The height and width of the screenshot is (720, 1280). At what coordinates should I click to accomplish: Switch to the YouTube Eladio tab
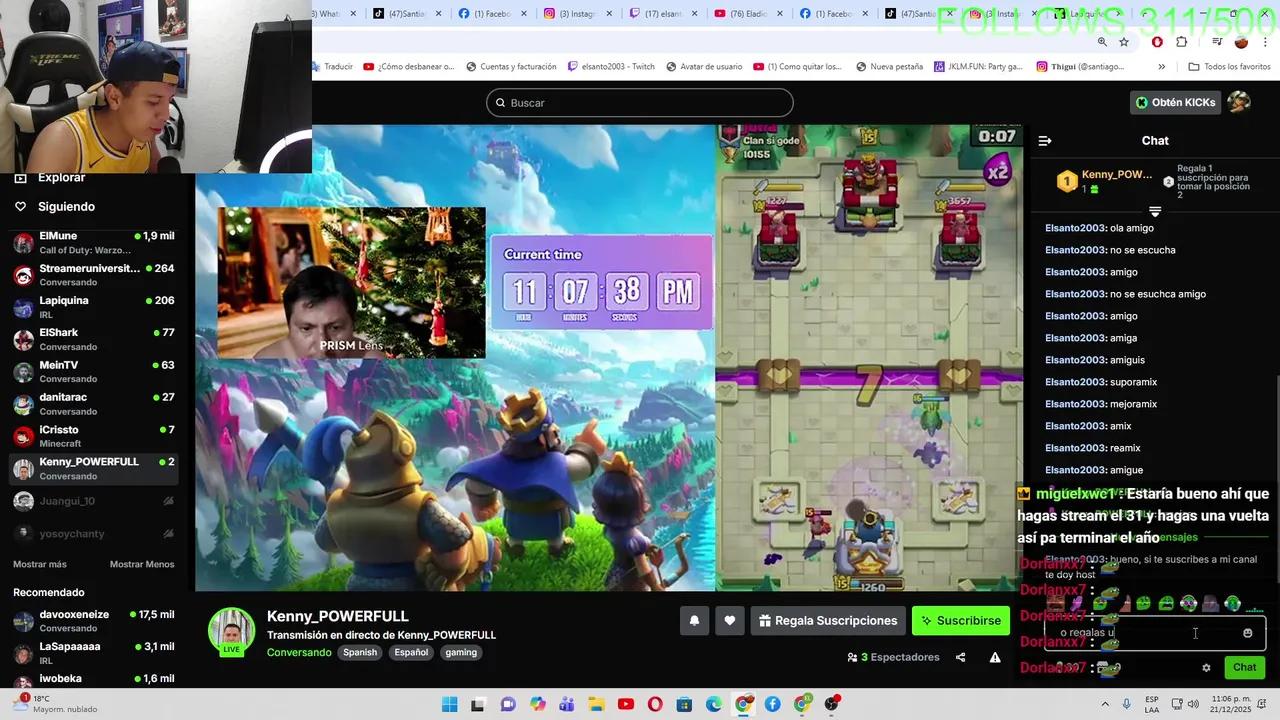pos(749,14)
